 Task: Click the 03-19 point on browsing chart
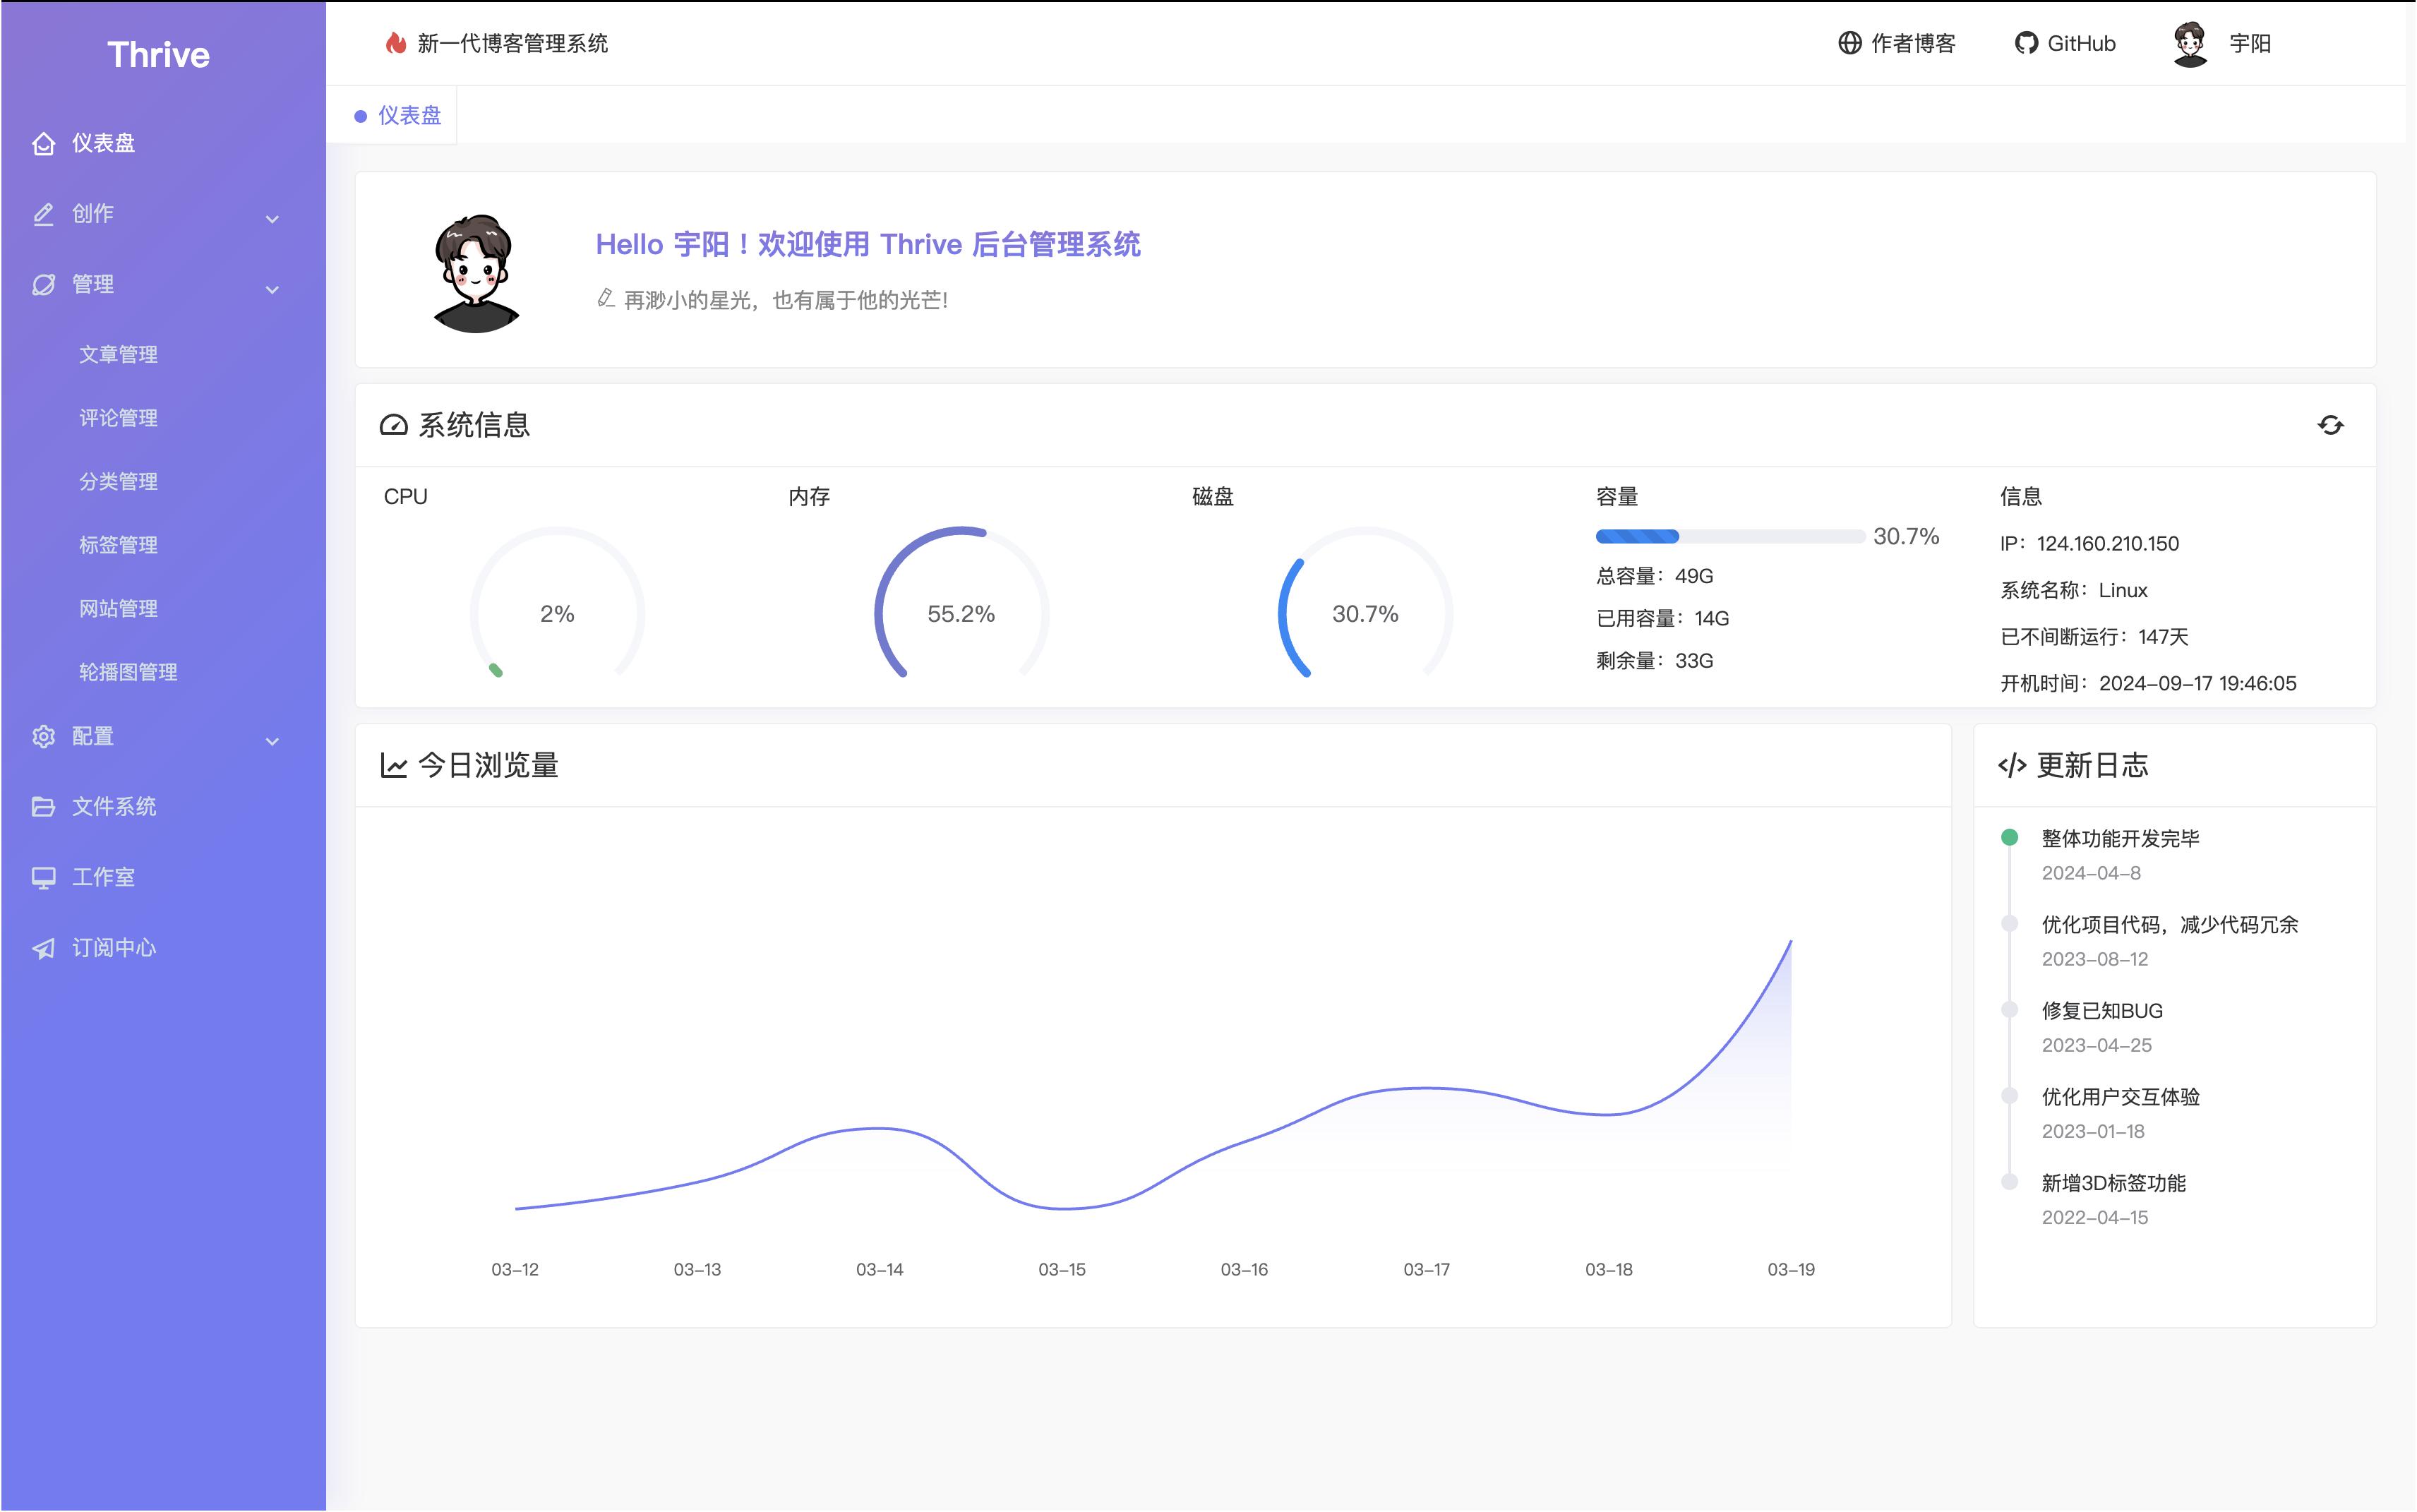coord(1790,940)
